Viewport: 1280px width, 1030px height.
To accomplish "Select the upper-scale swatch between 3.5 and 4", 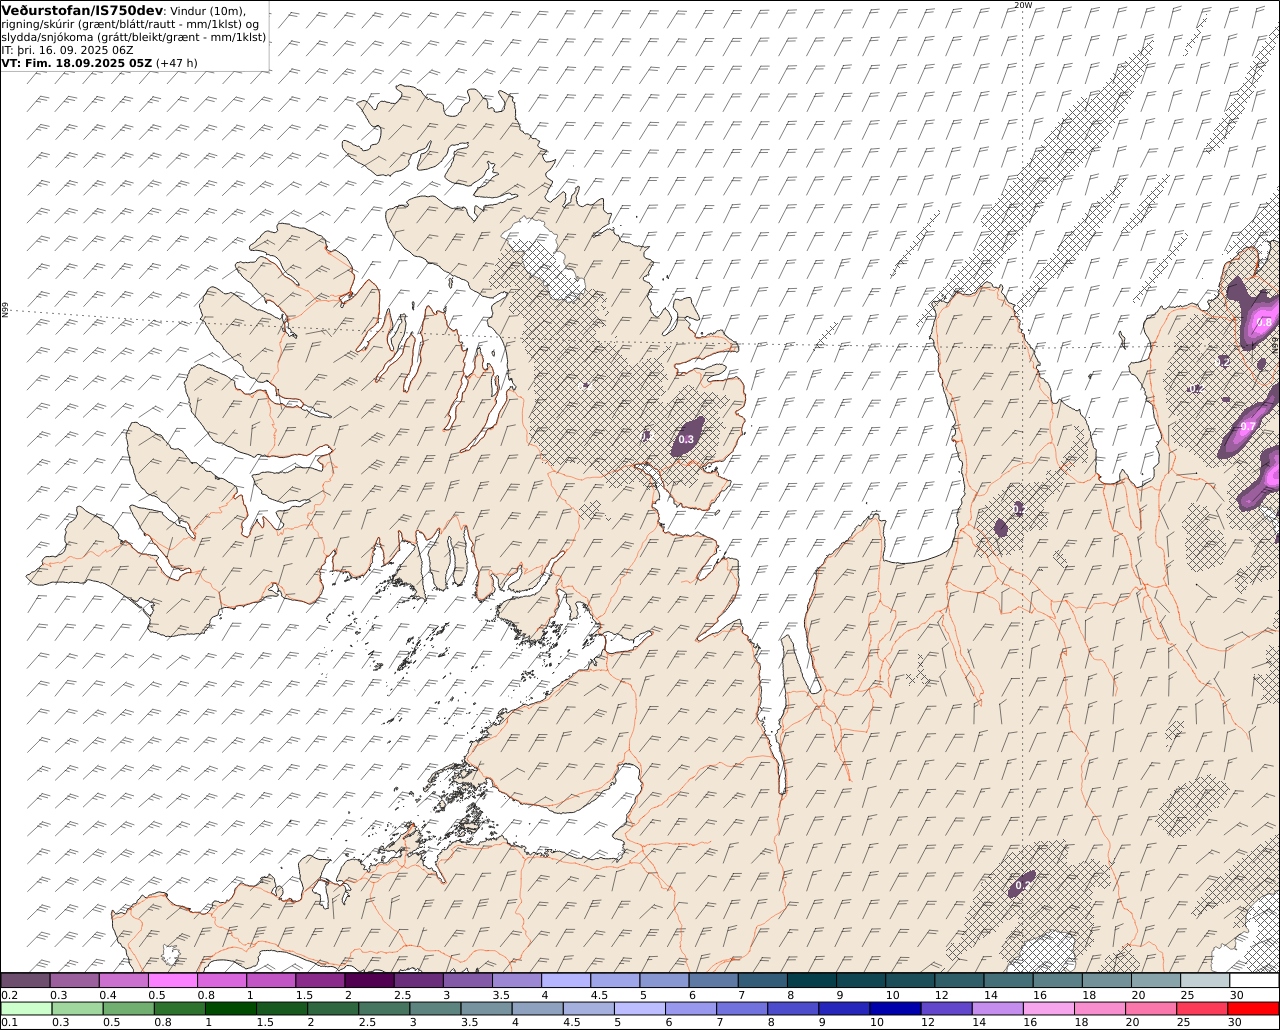I will 517,980.
